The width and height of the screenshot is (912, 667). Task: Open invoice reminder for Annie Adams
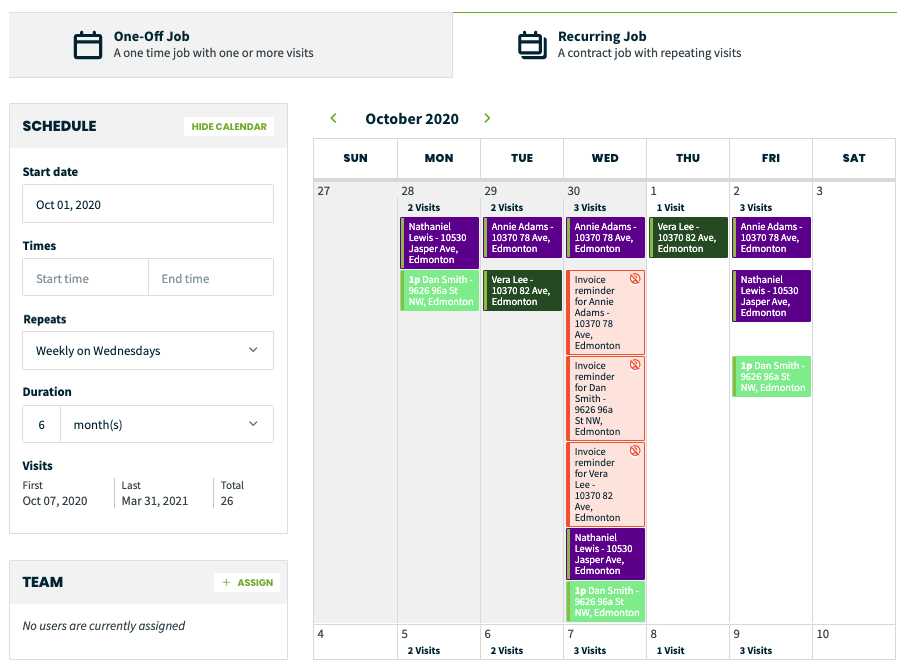(605, 312)
